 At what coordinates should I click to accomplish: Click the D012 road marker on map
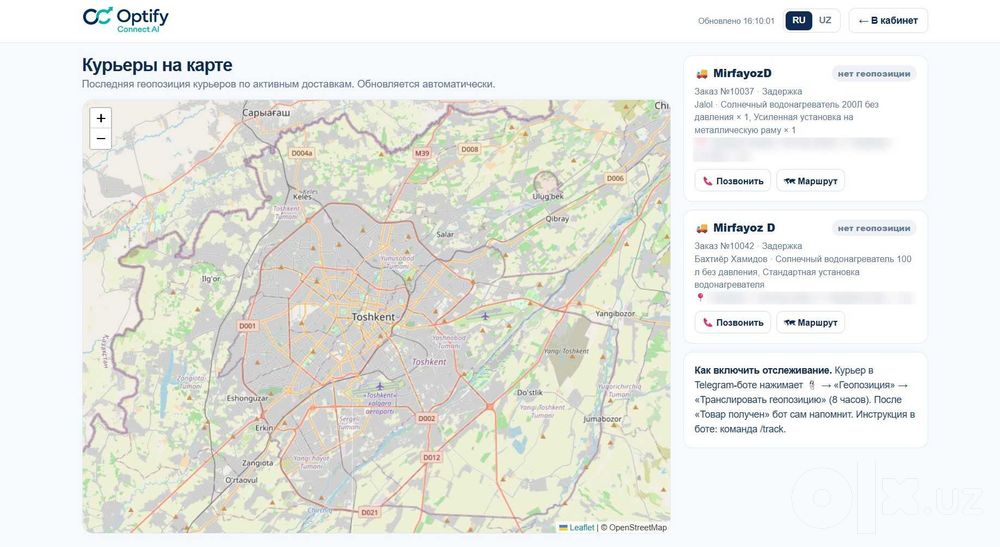[432, 457]
